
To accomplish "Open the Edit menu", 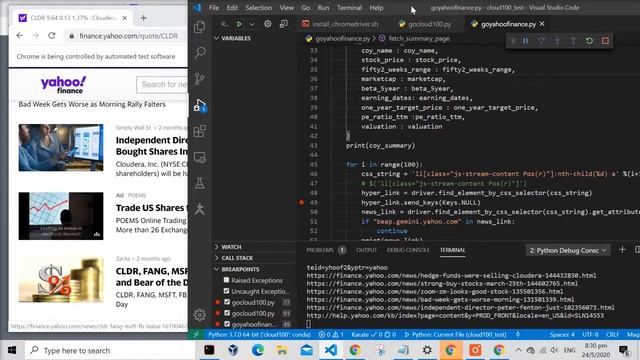I will (x=232, y=8).
